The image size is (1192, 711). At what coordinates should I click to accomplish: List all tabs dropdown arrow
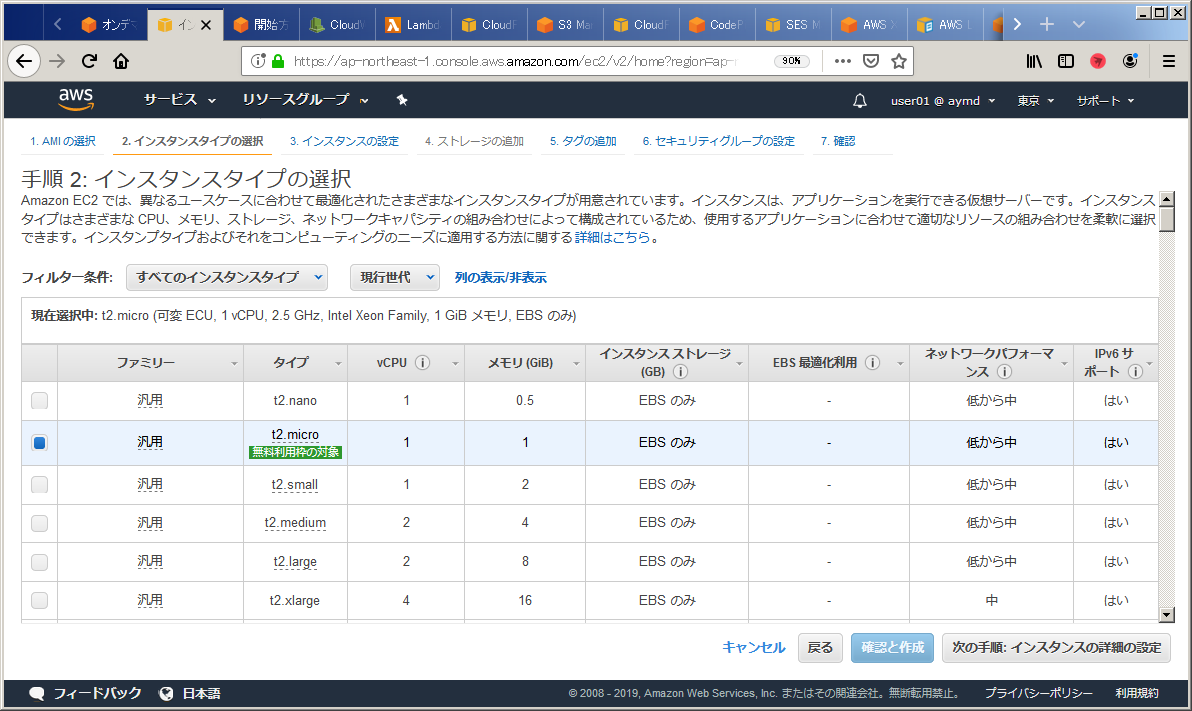point(1078,24)
